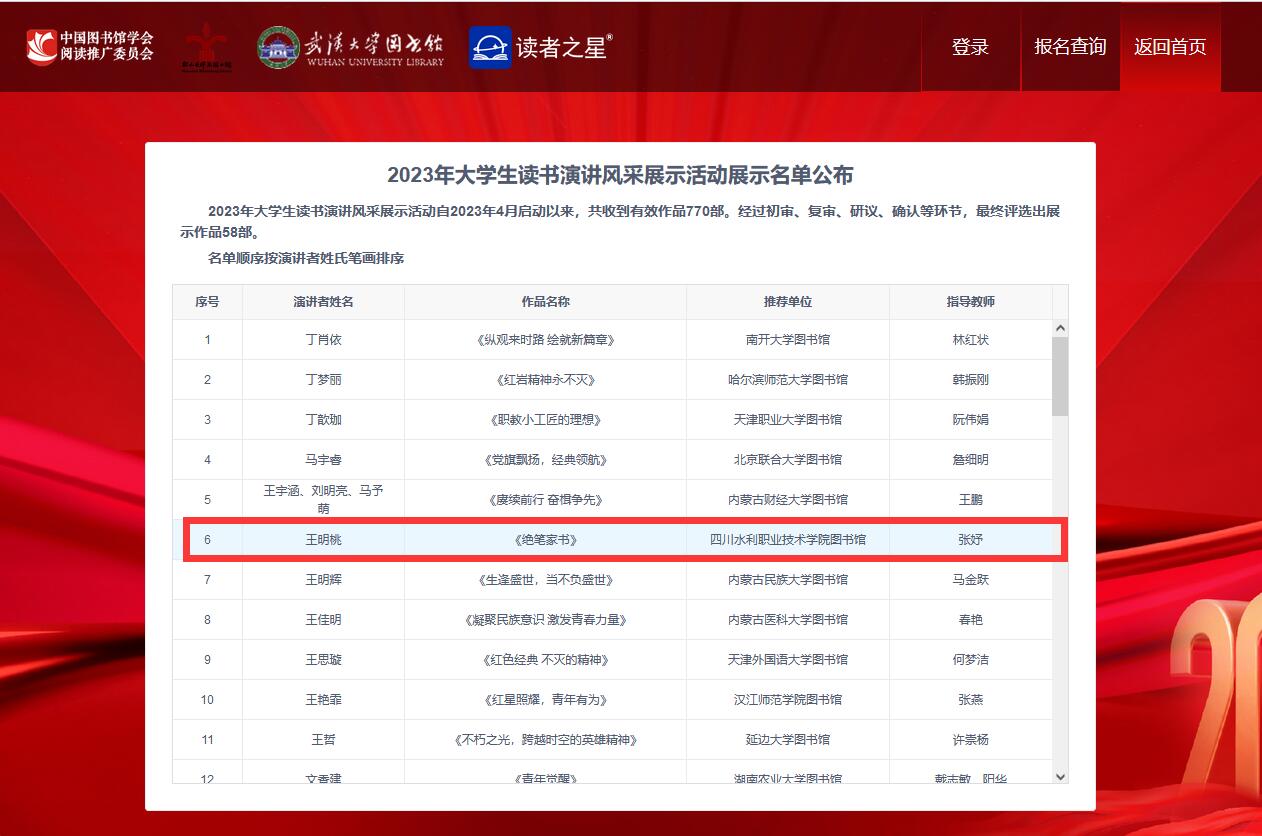1262x836 pixels.
Task: Select speaker name 王佳明
Action: tap(323, 620)
